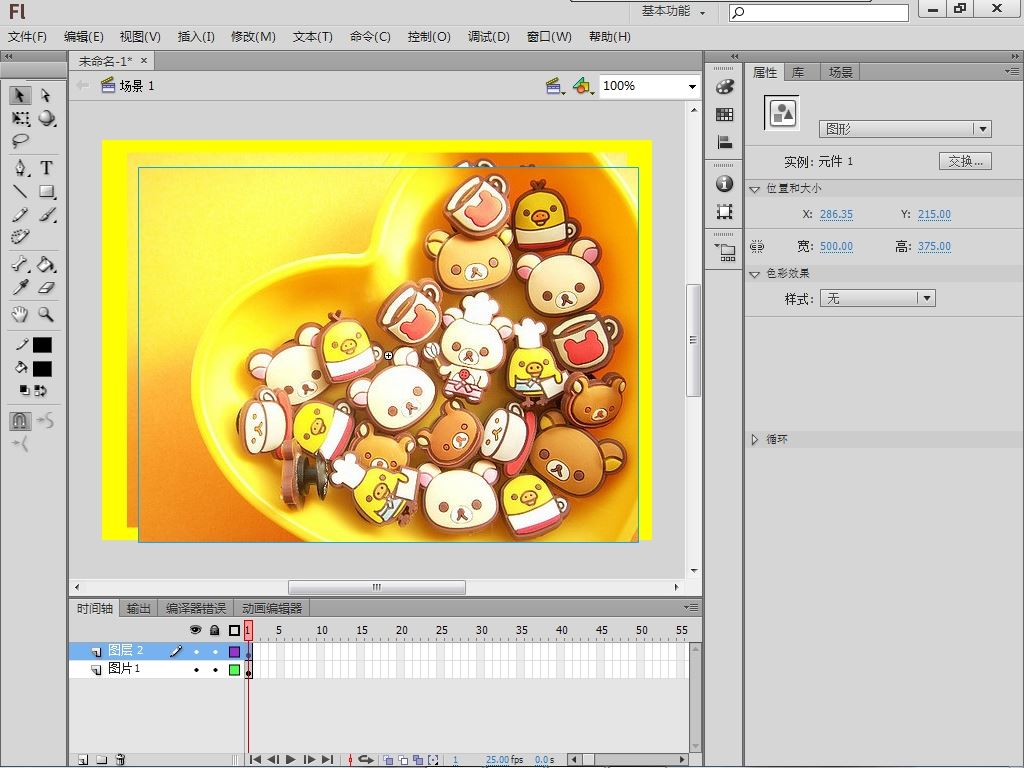
Task: Open the Align panel icon
Action: point(725,142)
